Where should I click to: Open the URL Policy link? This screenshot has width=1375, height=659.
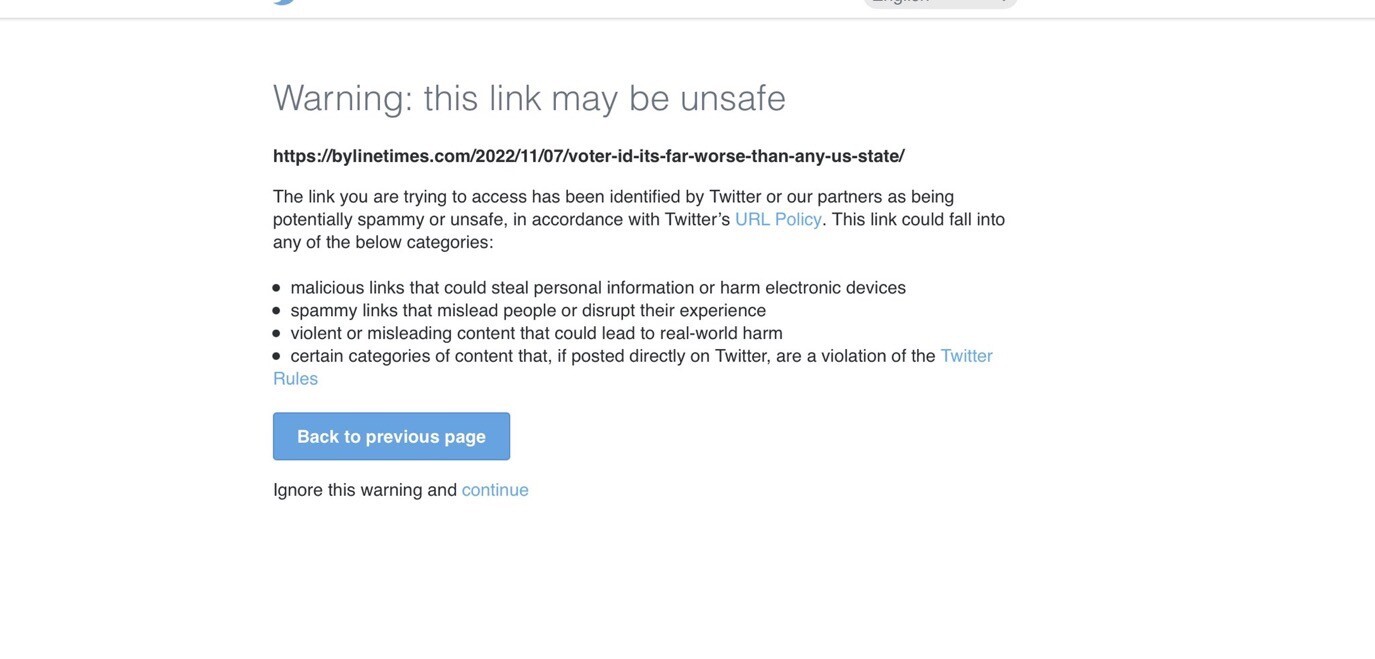click(x=778, y=219)
